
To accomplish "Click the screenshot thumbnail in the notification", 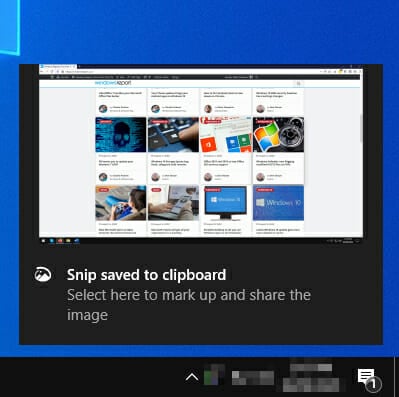I will [201, 155].
